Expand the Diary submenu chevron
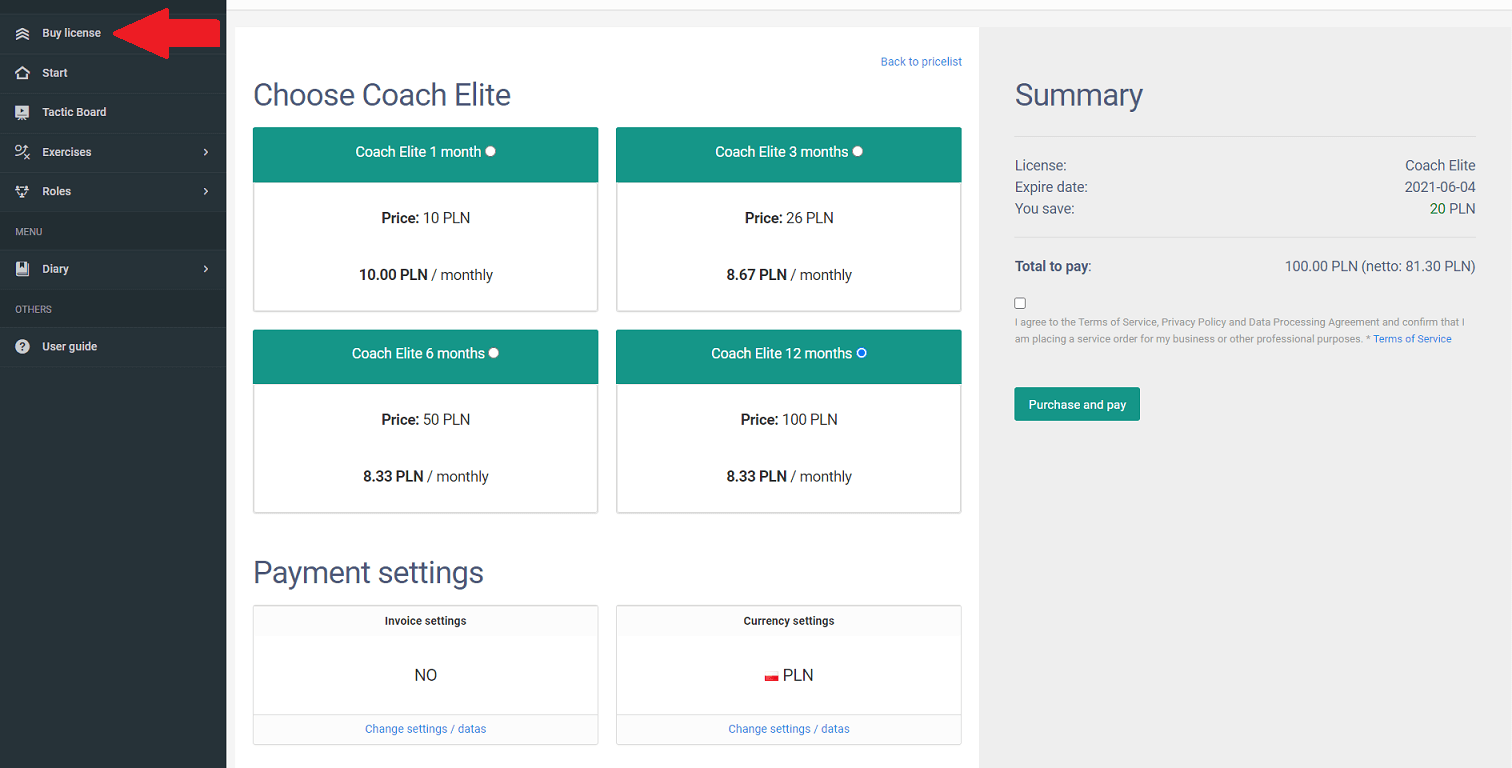The height and width of the screenshot is (768, 1512). point(206,269)
